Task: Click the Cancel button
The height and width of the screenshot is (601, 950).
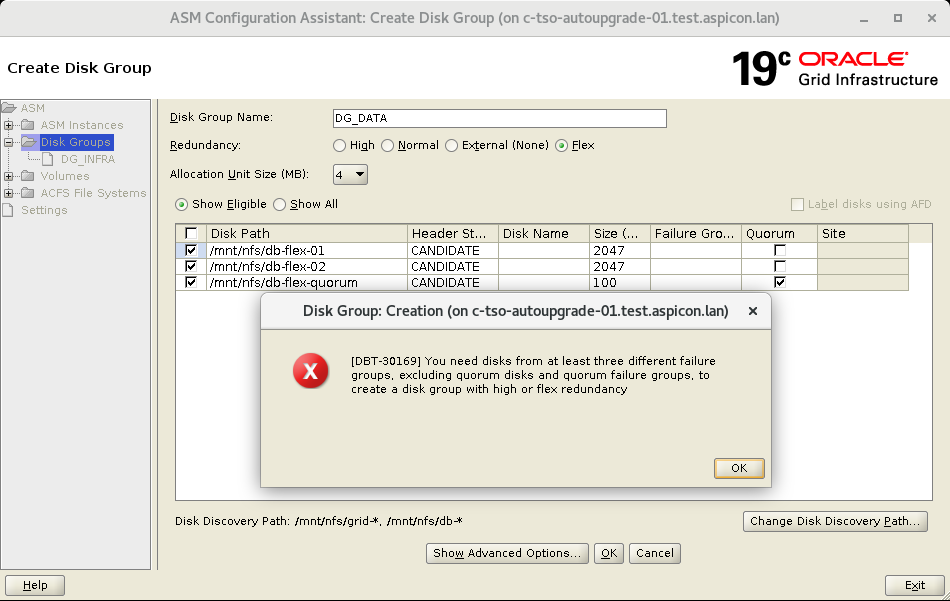Action: click(x=655, y=553)
